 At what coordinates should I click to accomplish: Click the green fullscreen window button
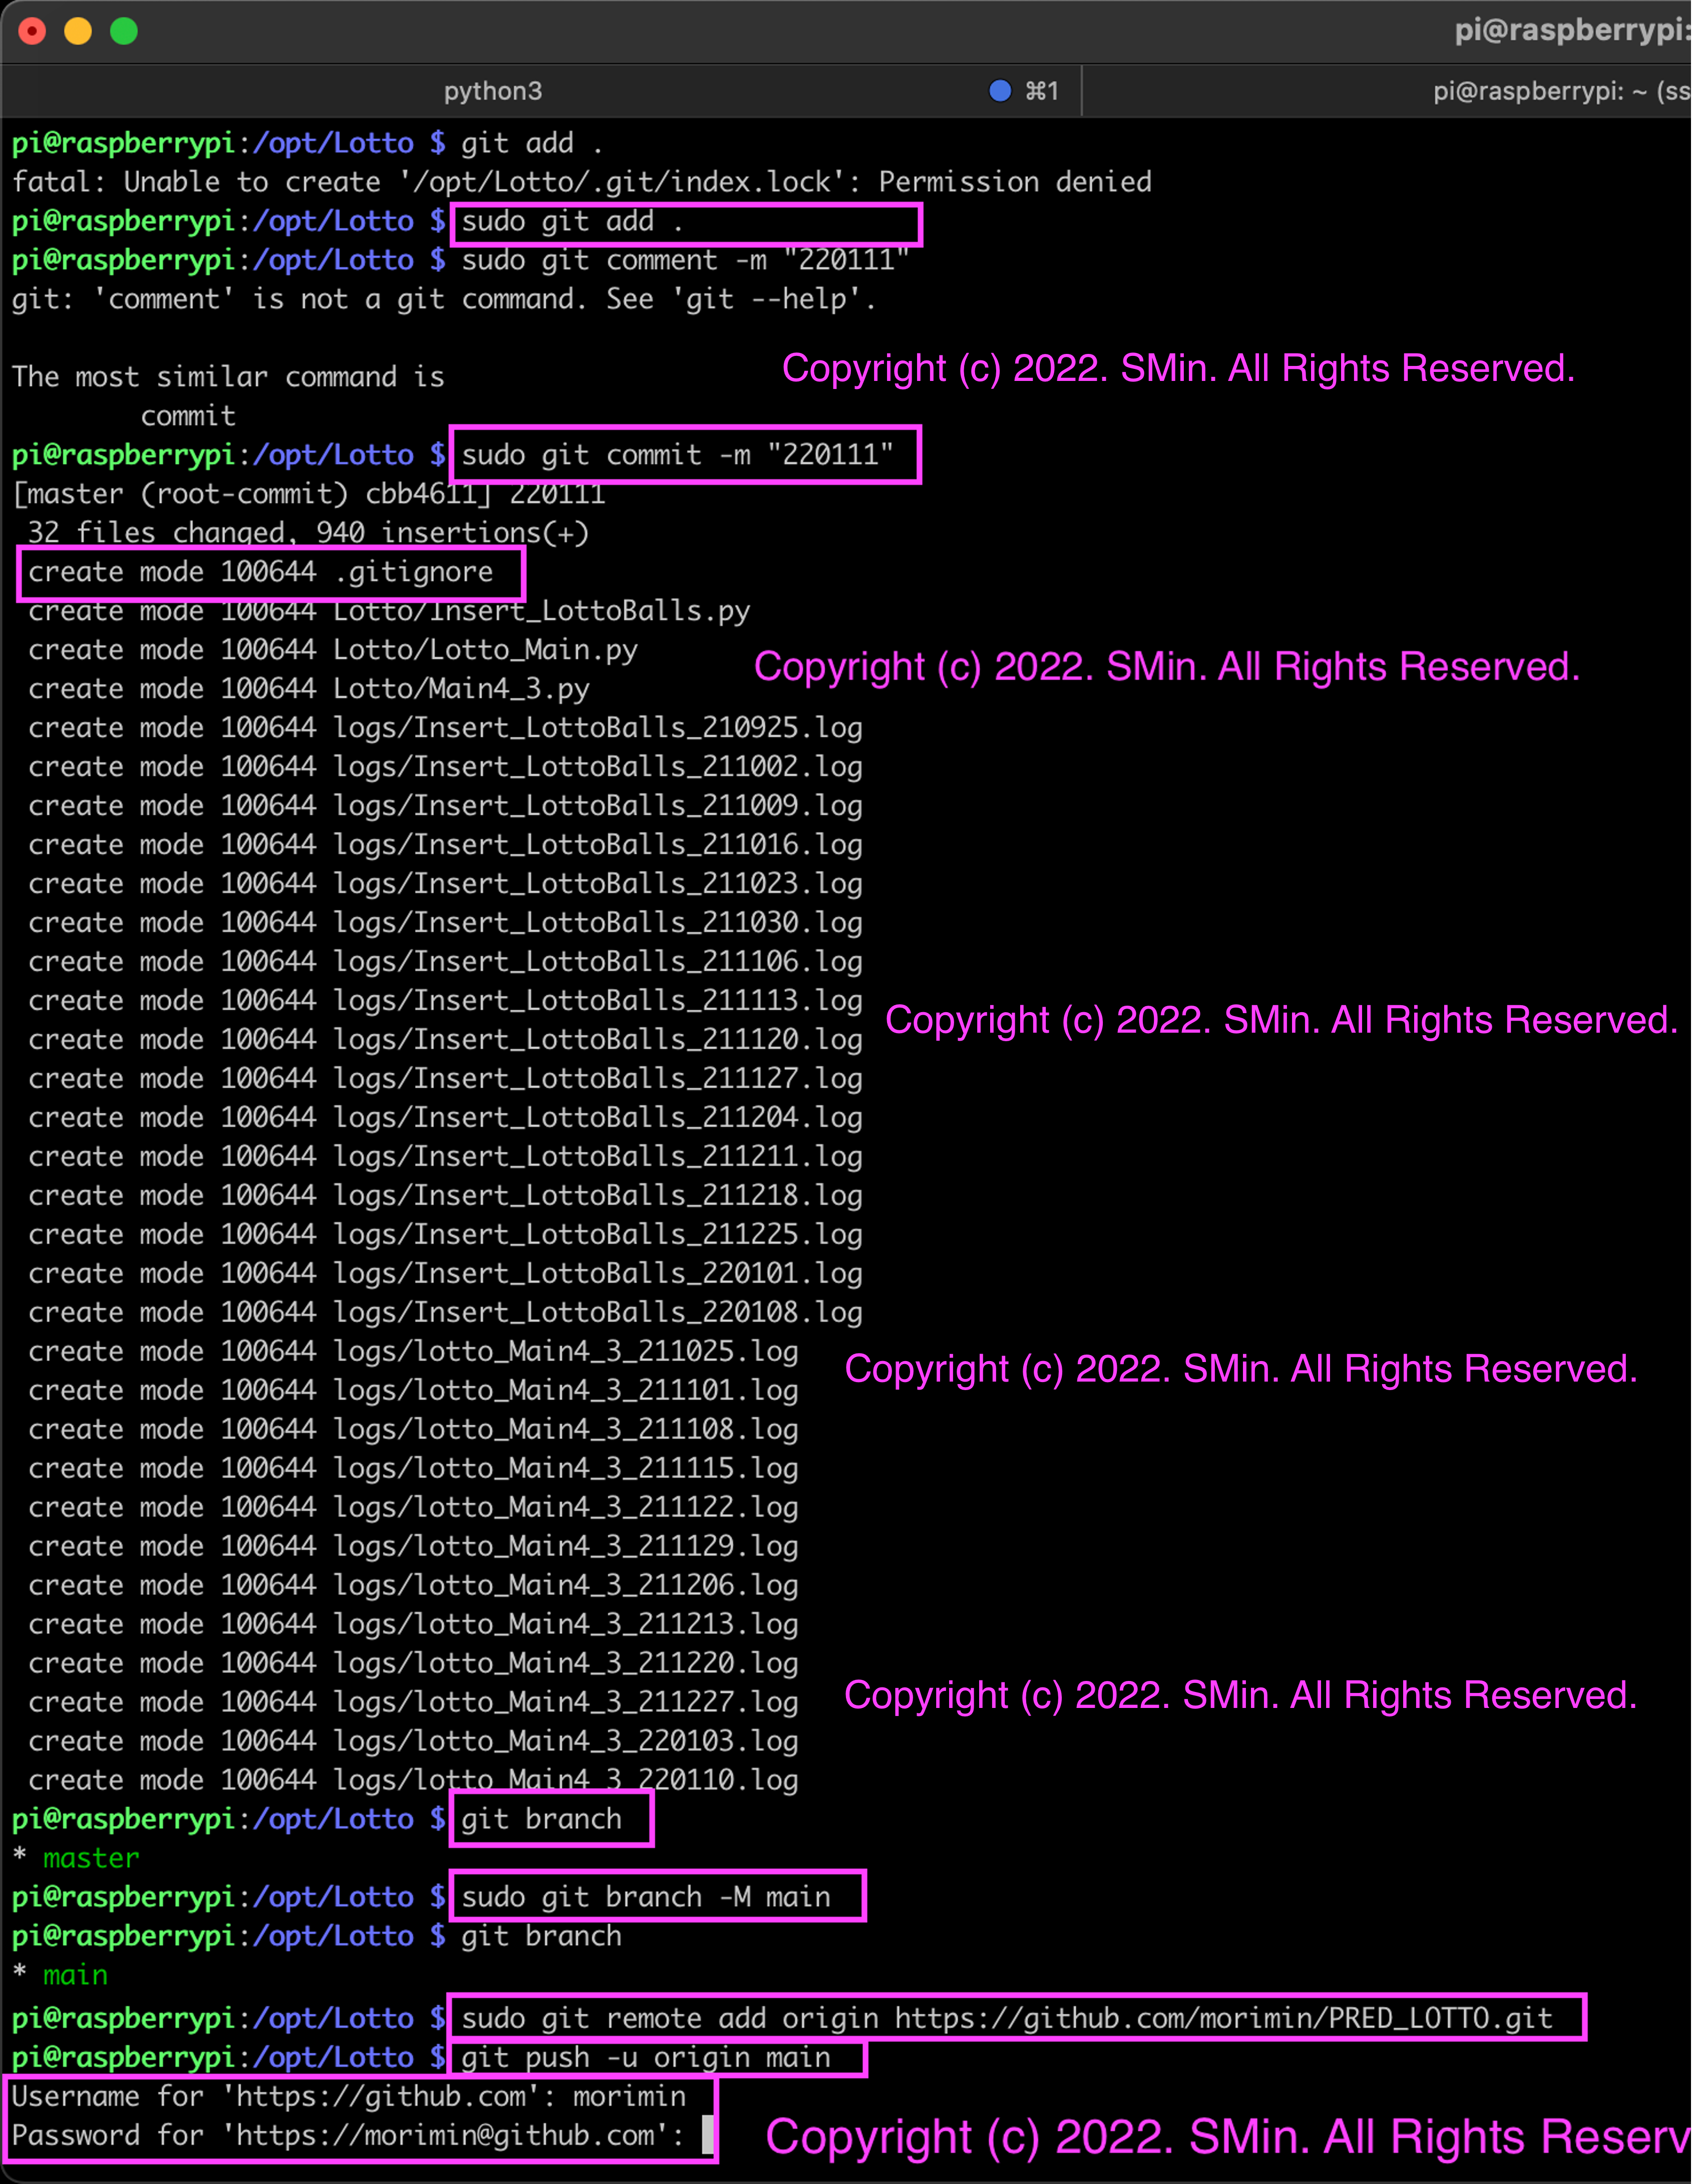(124, 32)
